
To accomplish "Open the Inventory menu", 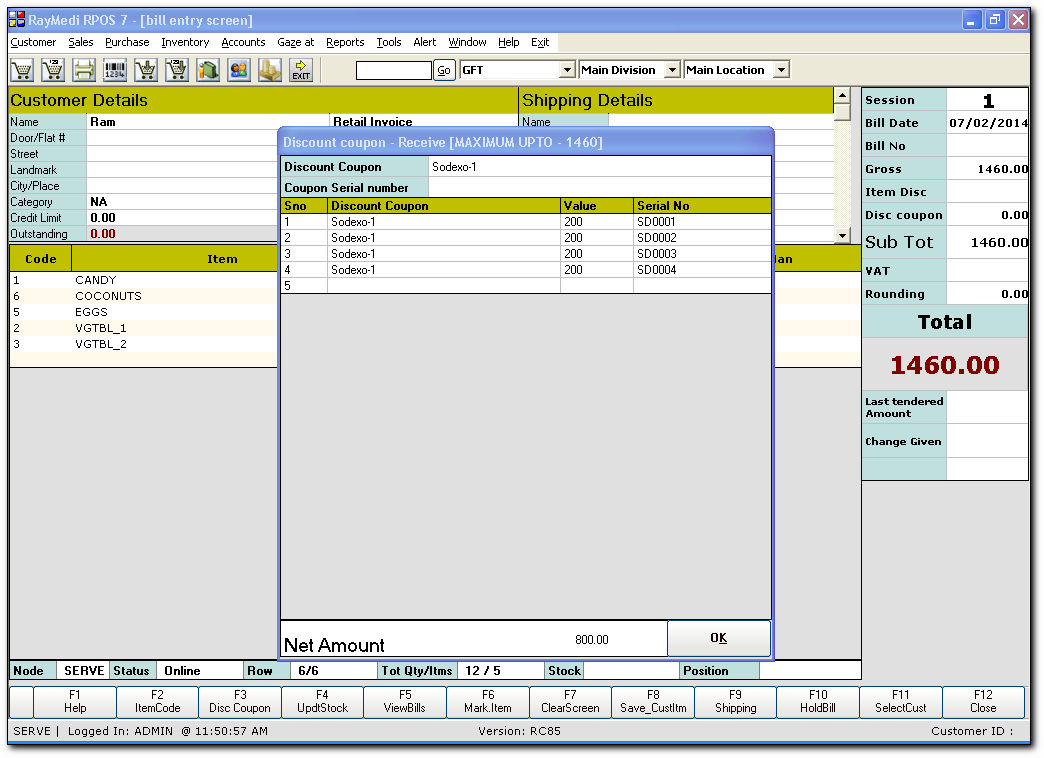I will (185, 42).
